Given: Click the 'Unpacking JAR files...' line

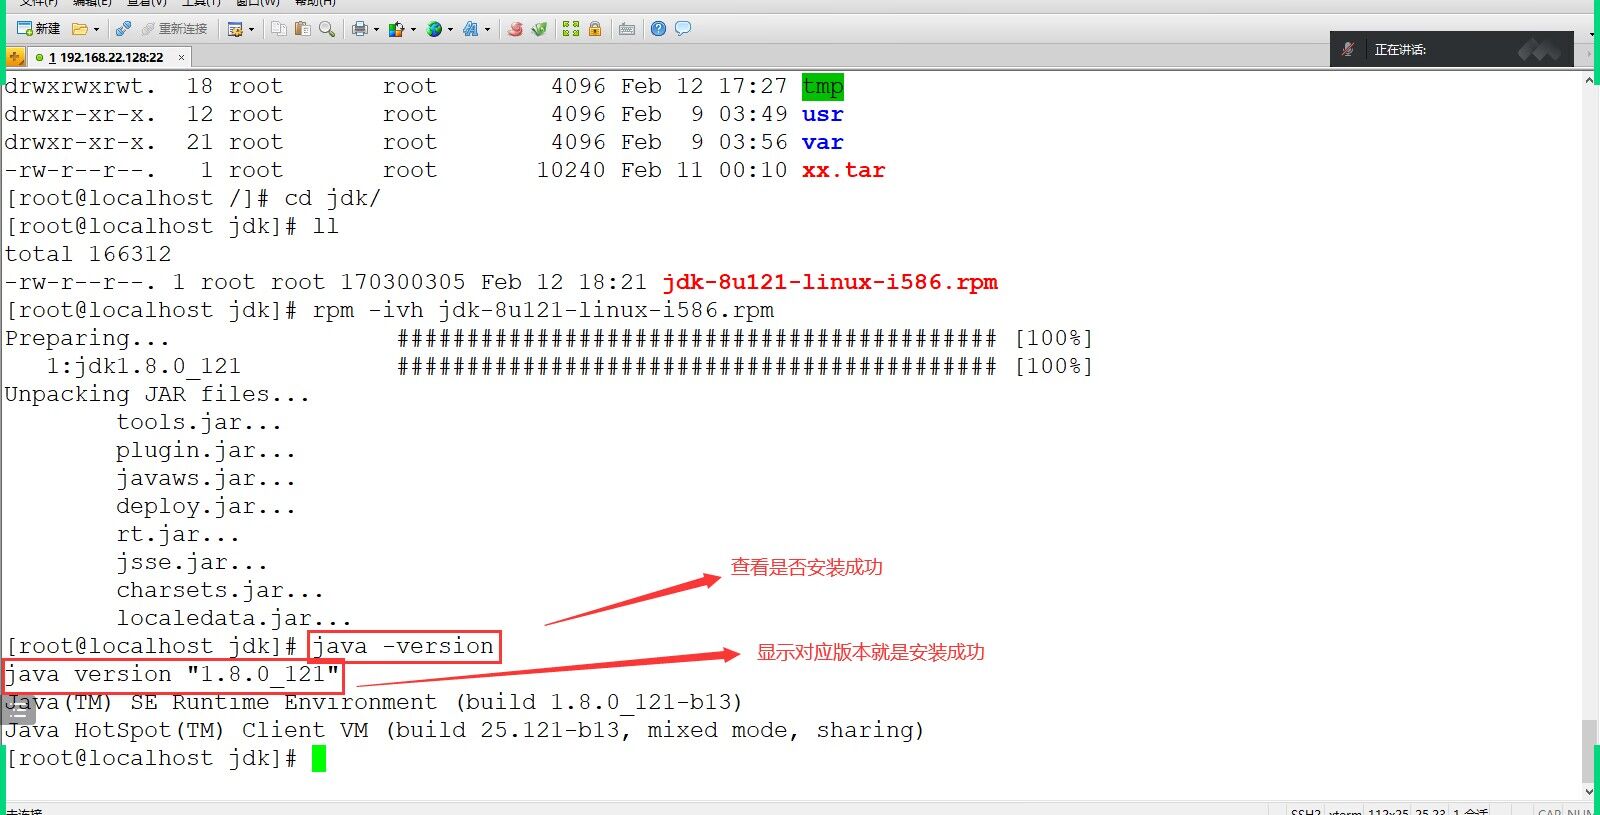Looking at the screenshot, I should pyautogui.click(x=158, y=395).
